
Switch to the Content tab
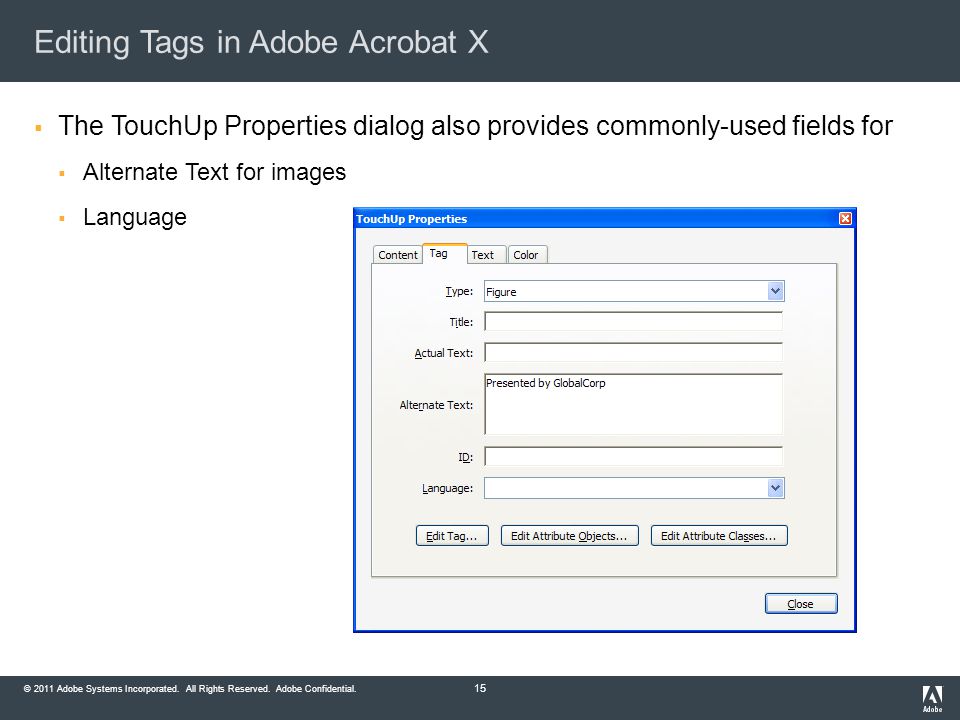click(x=397, y=255)
